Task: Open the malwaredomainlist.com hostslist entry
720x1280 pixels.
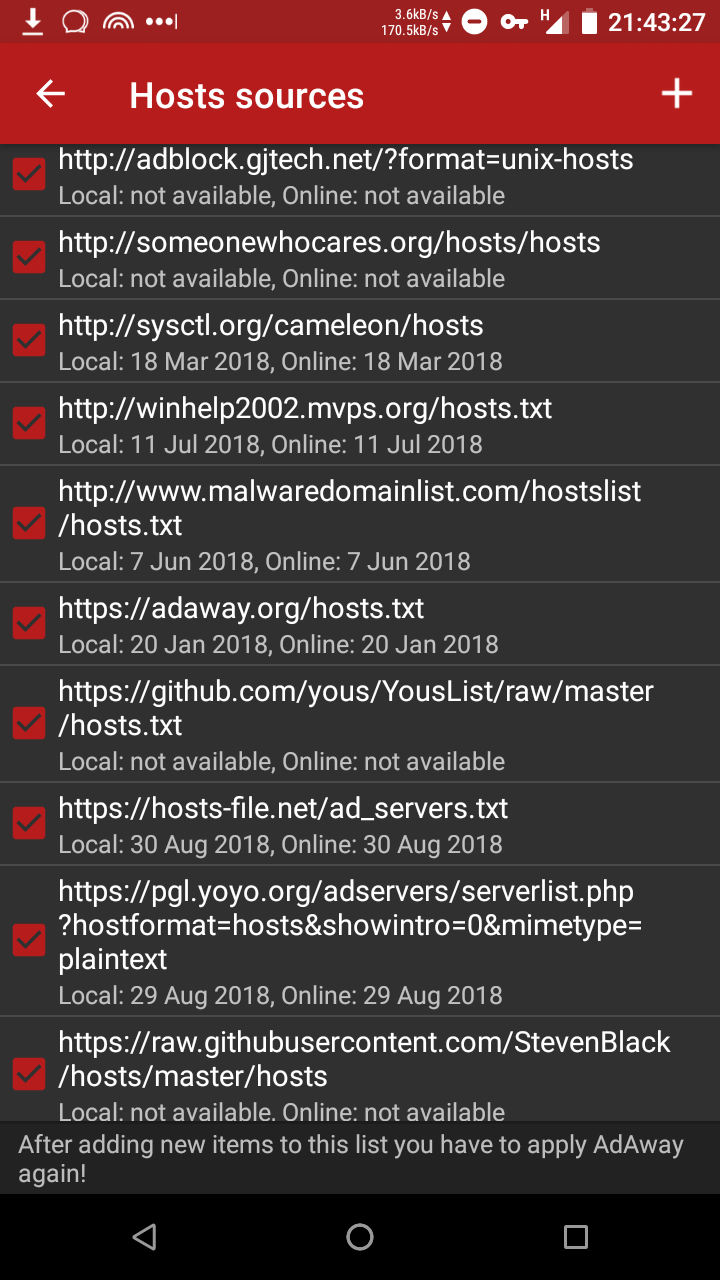Action: [x=360, y=524]
